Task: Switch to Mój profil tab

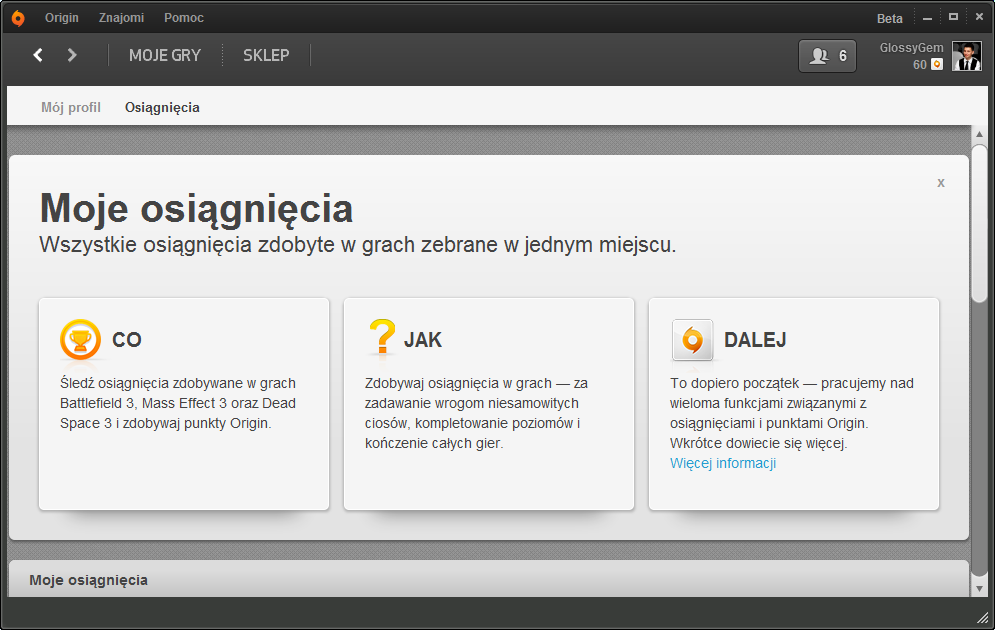Action: (71, 107)
